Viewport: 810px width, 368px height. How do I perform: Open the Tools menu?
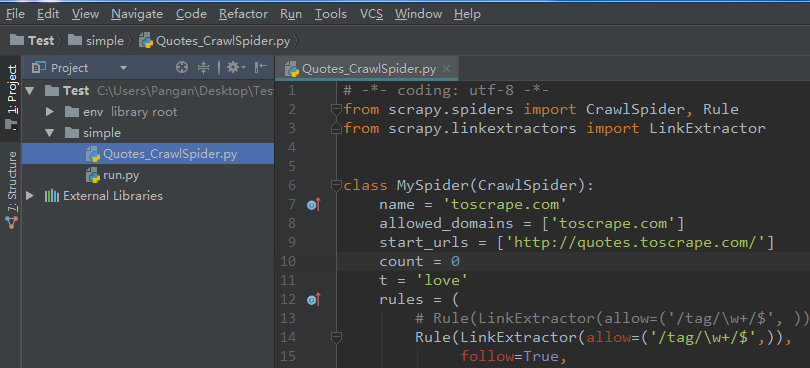(331, 14)
